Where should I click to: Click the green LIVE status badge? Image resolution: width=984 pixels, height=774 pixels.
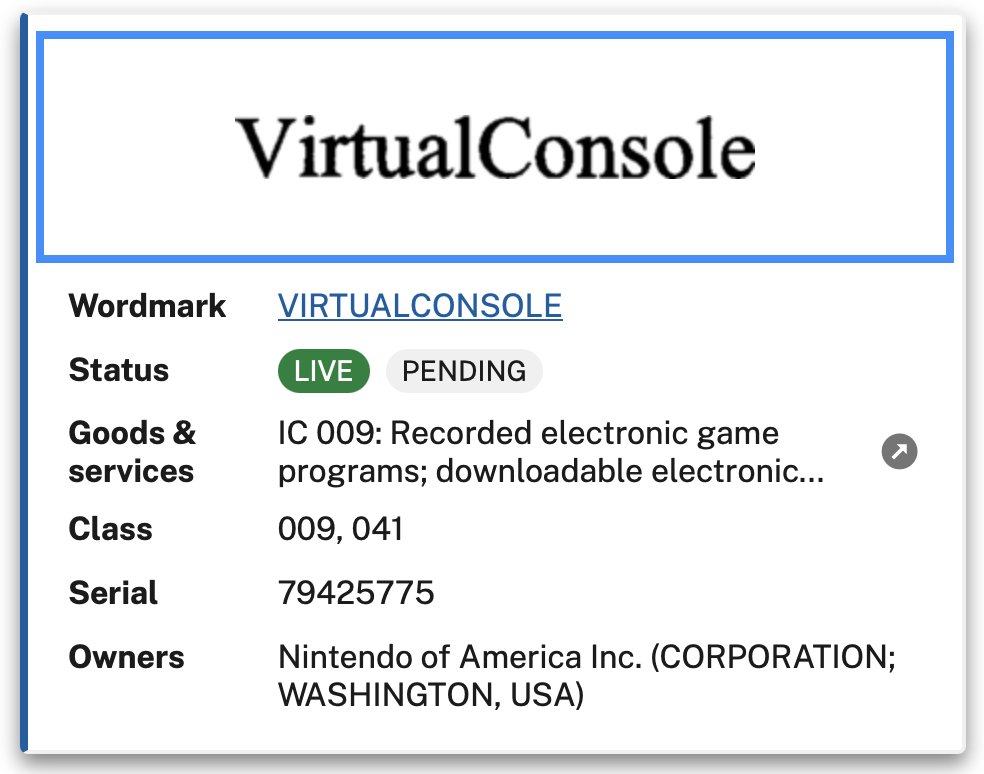323,371
